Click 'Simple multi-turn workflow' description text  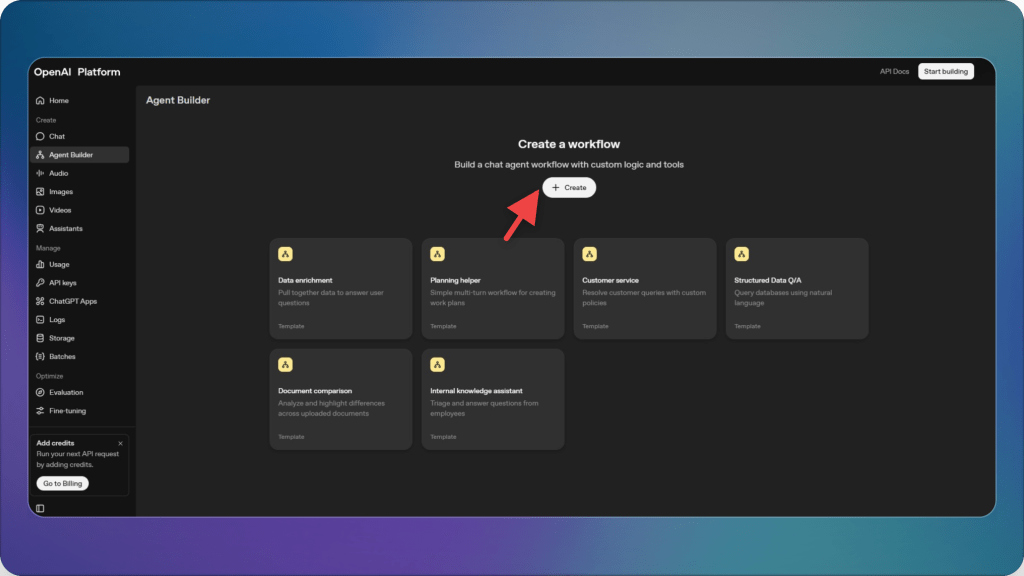click(x=493, y=298)
